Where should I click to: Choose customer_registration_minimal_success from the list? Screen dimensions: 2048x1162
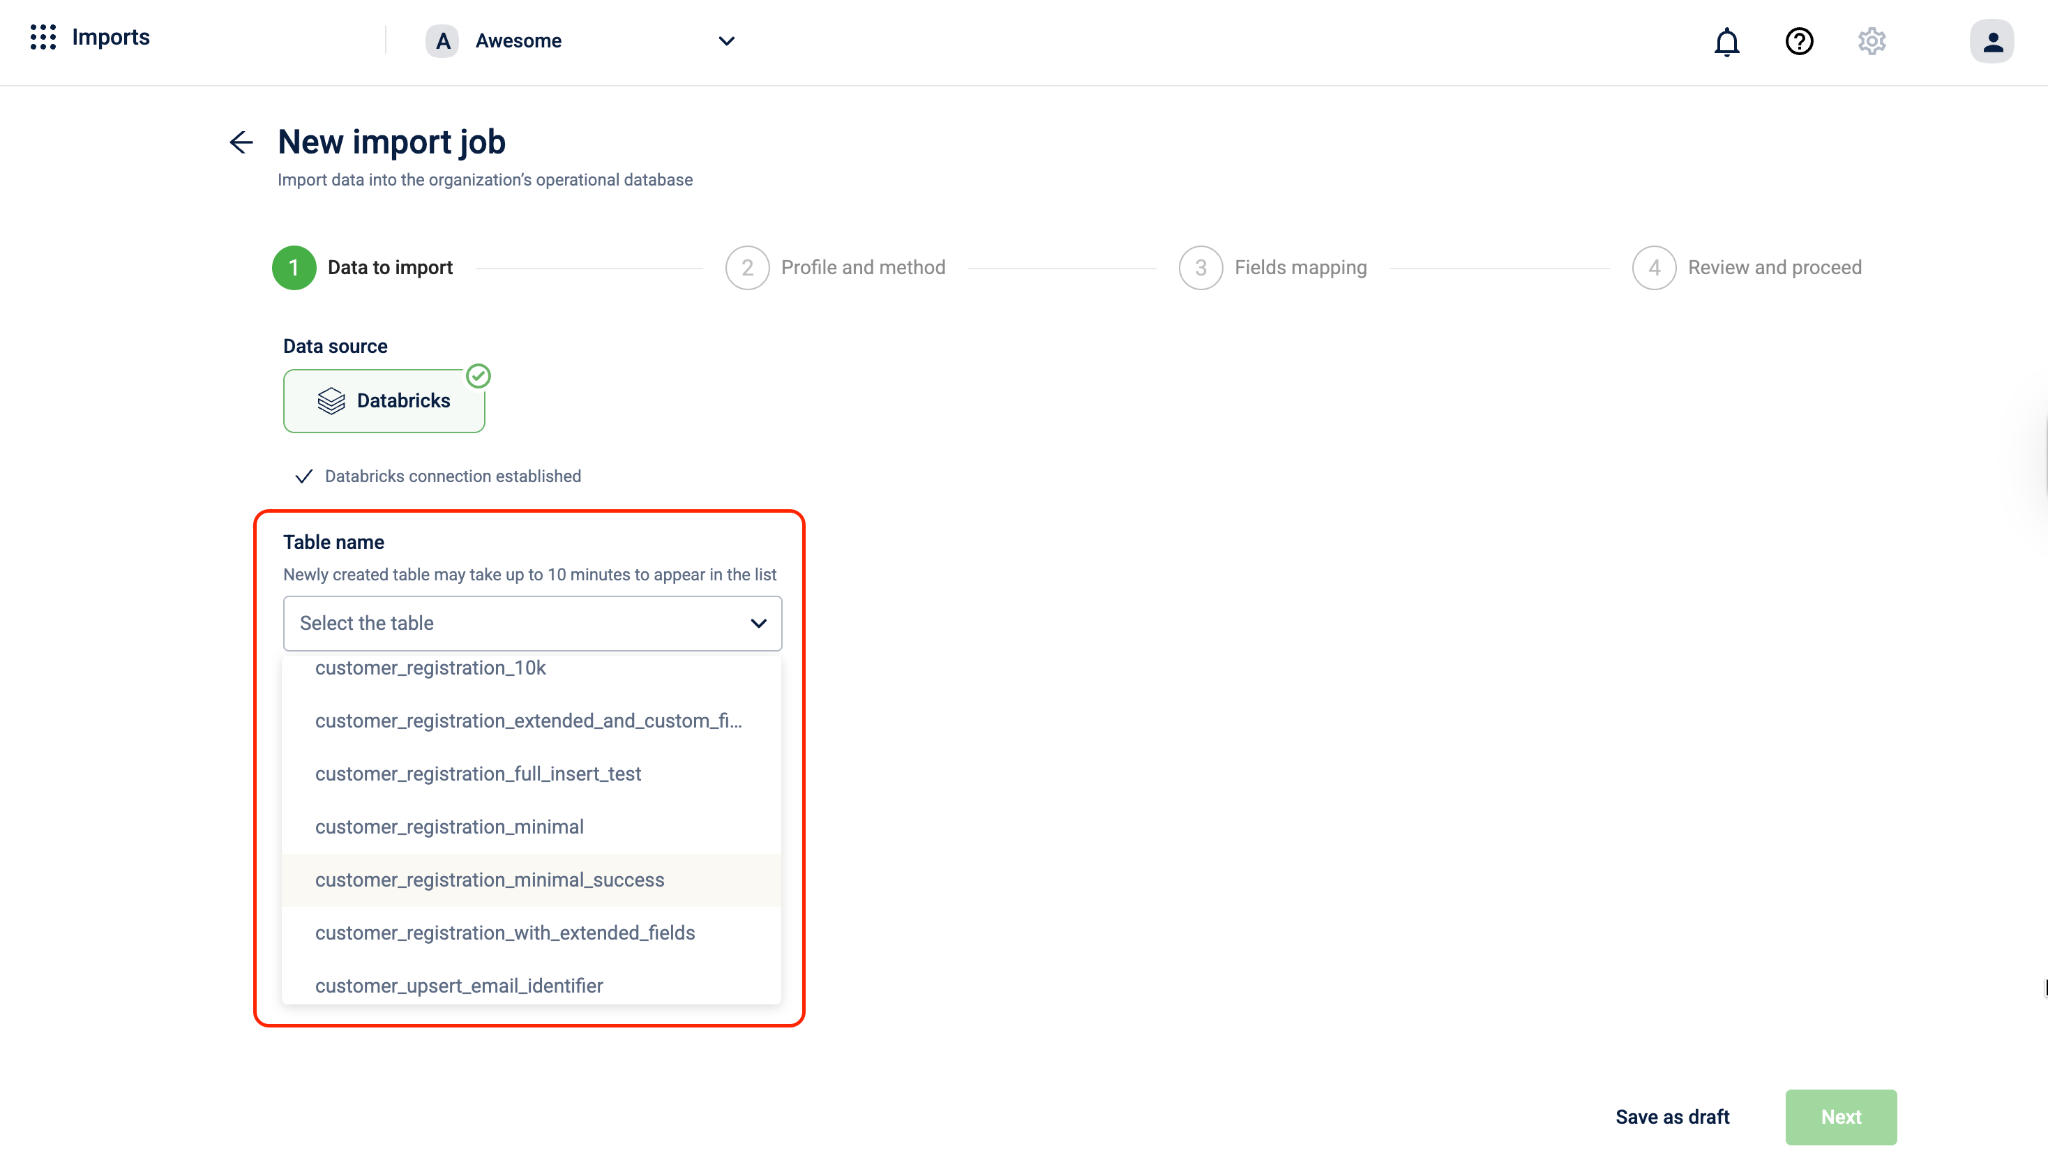coord(490,880)
